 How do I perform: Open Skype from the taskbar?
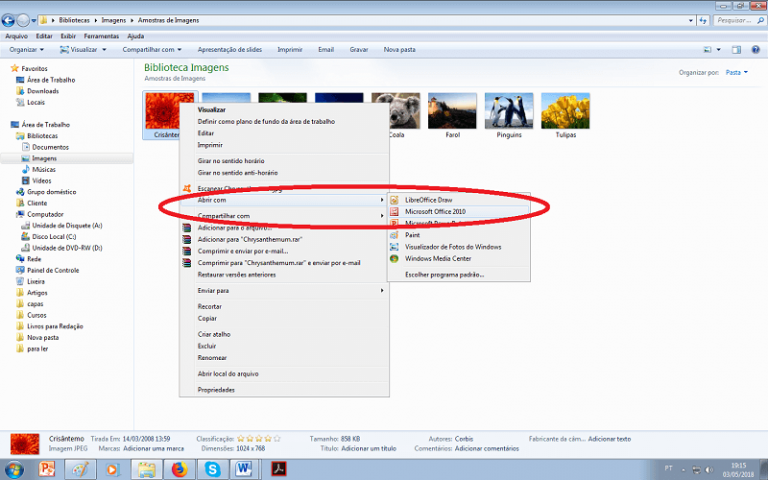[214, 468]
